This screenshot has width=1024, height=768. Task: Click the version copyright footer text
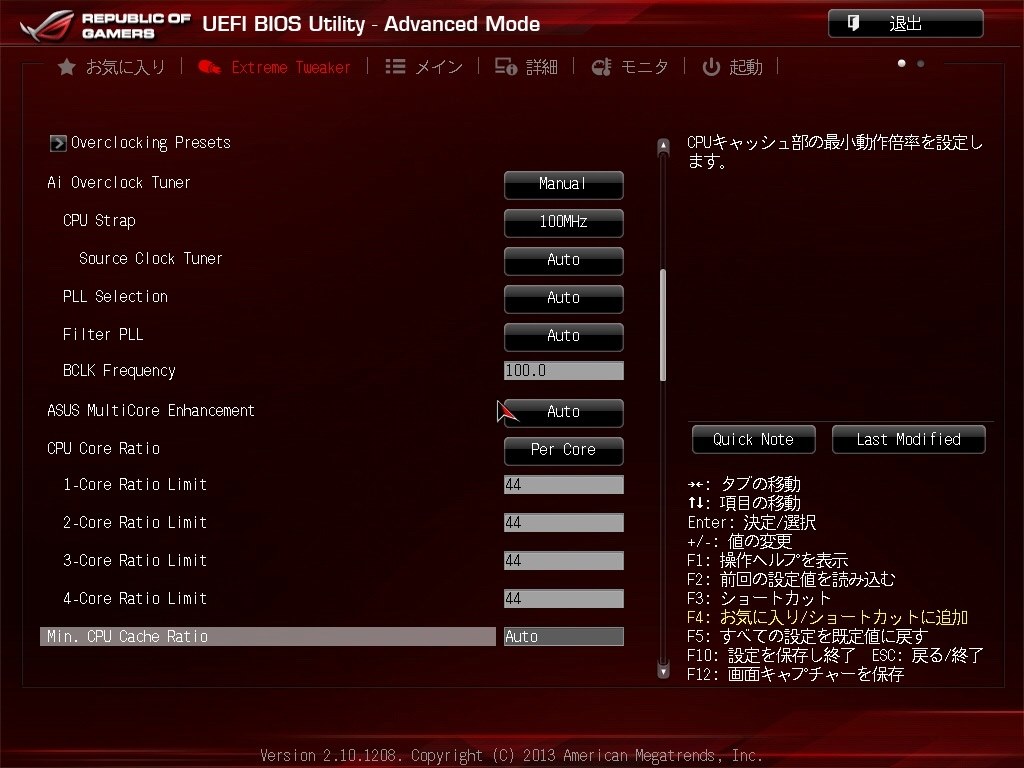pos(511,756)
